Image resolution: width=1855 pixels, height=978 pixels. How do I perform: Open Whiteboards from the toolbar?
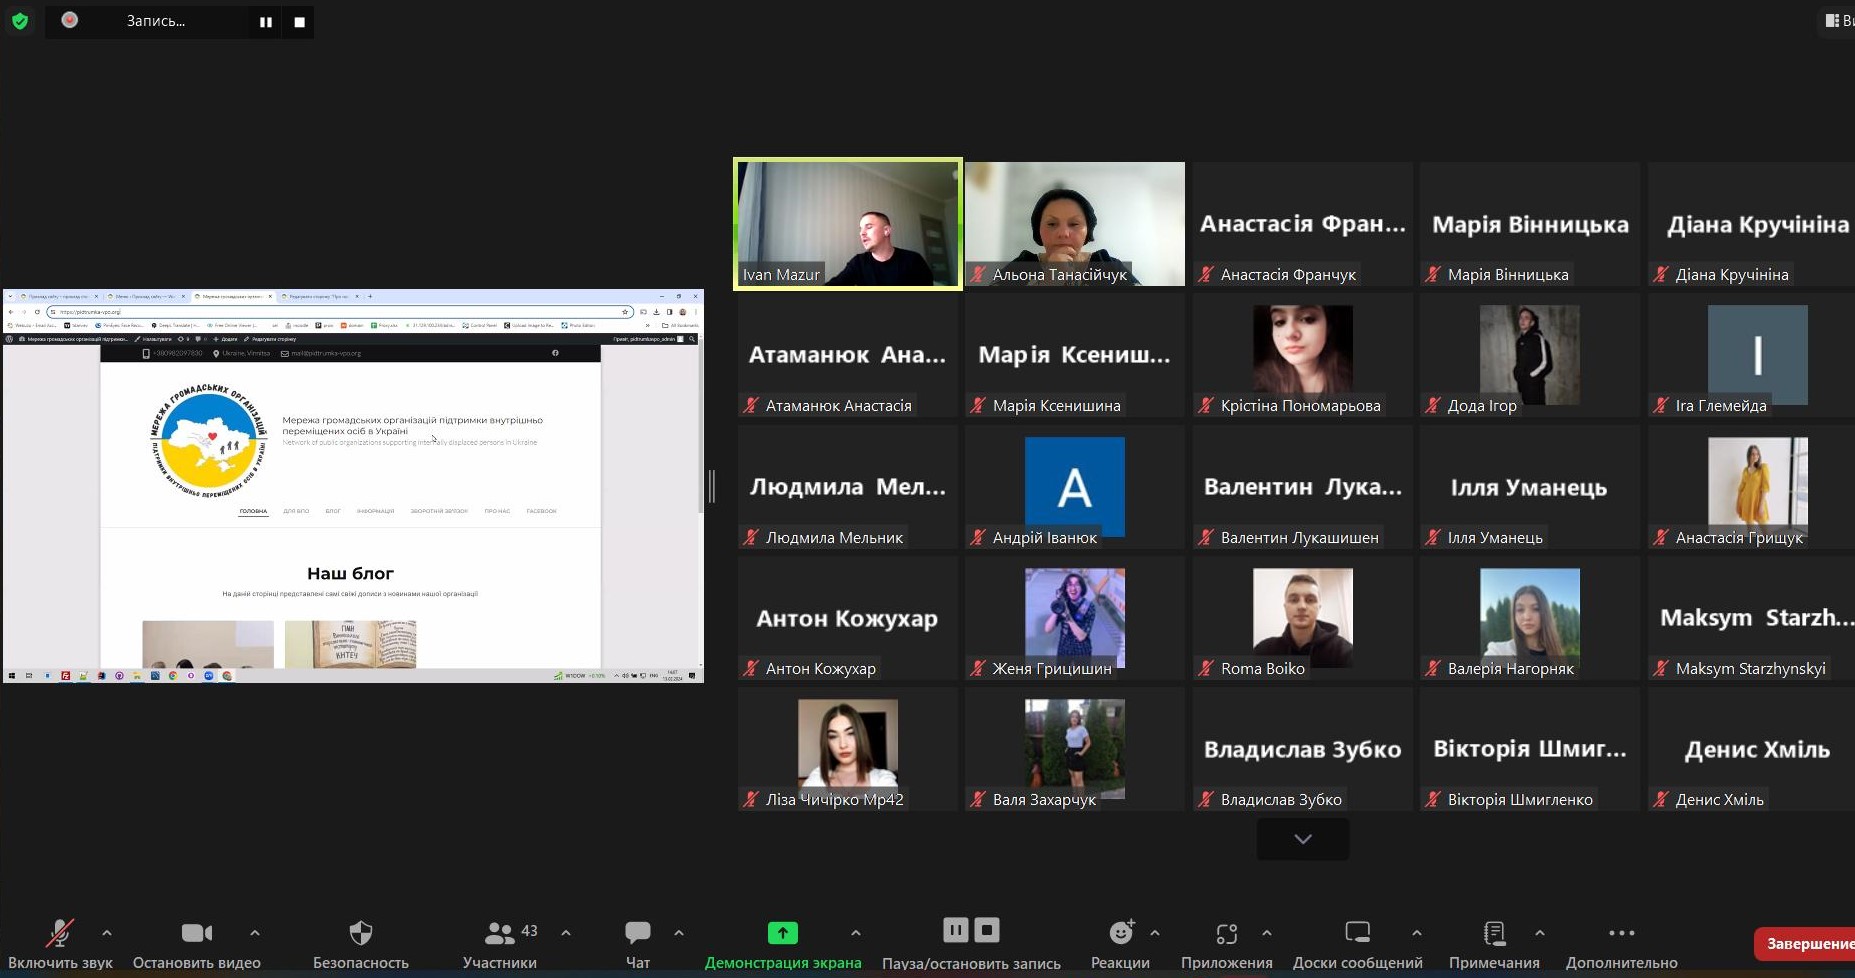tap(1357, 934)
